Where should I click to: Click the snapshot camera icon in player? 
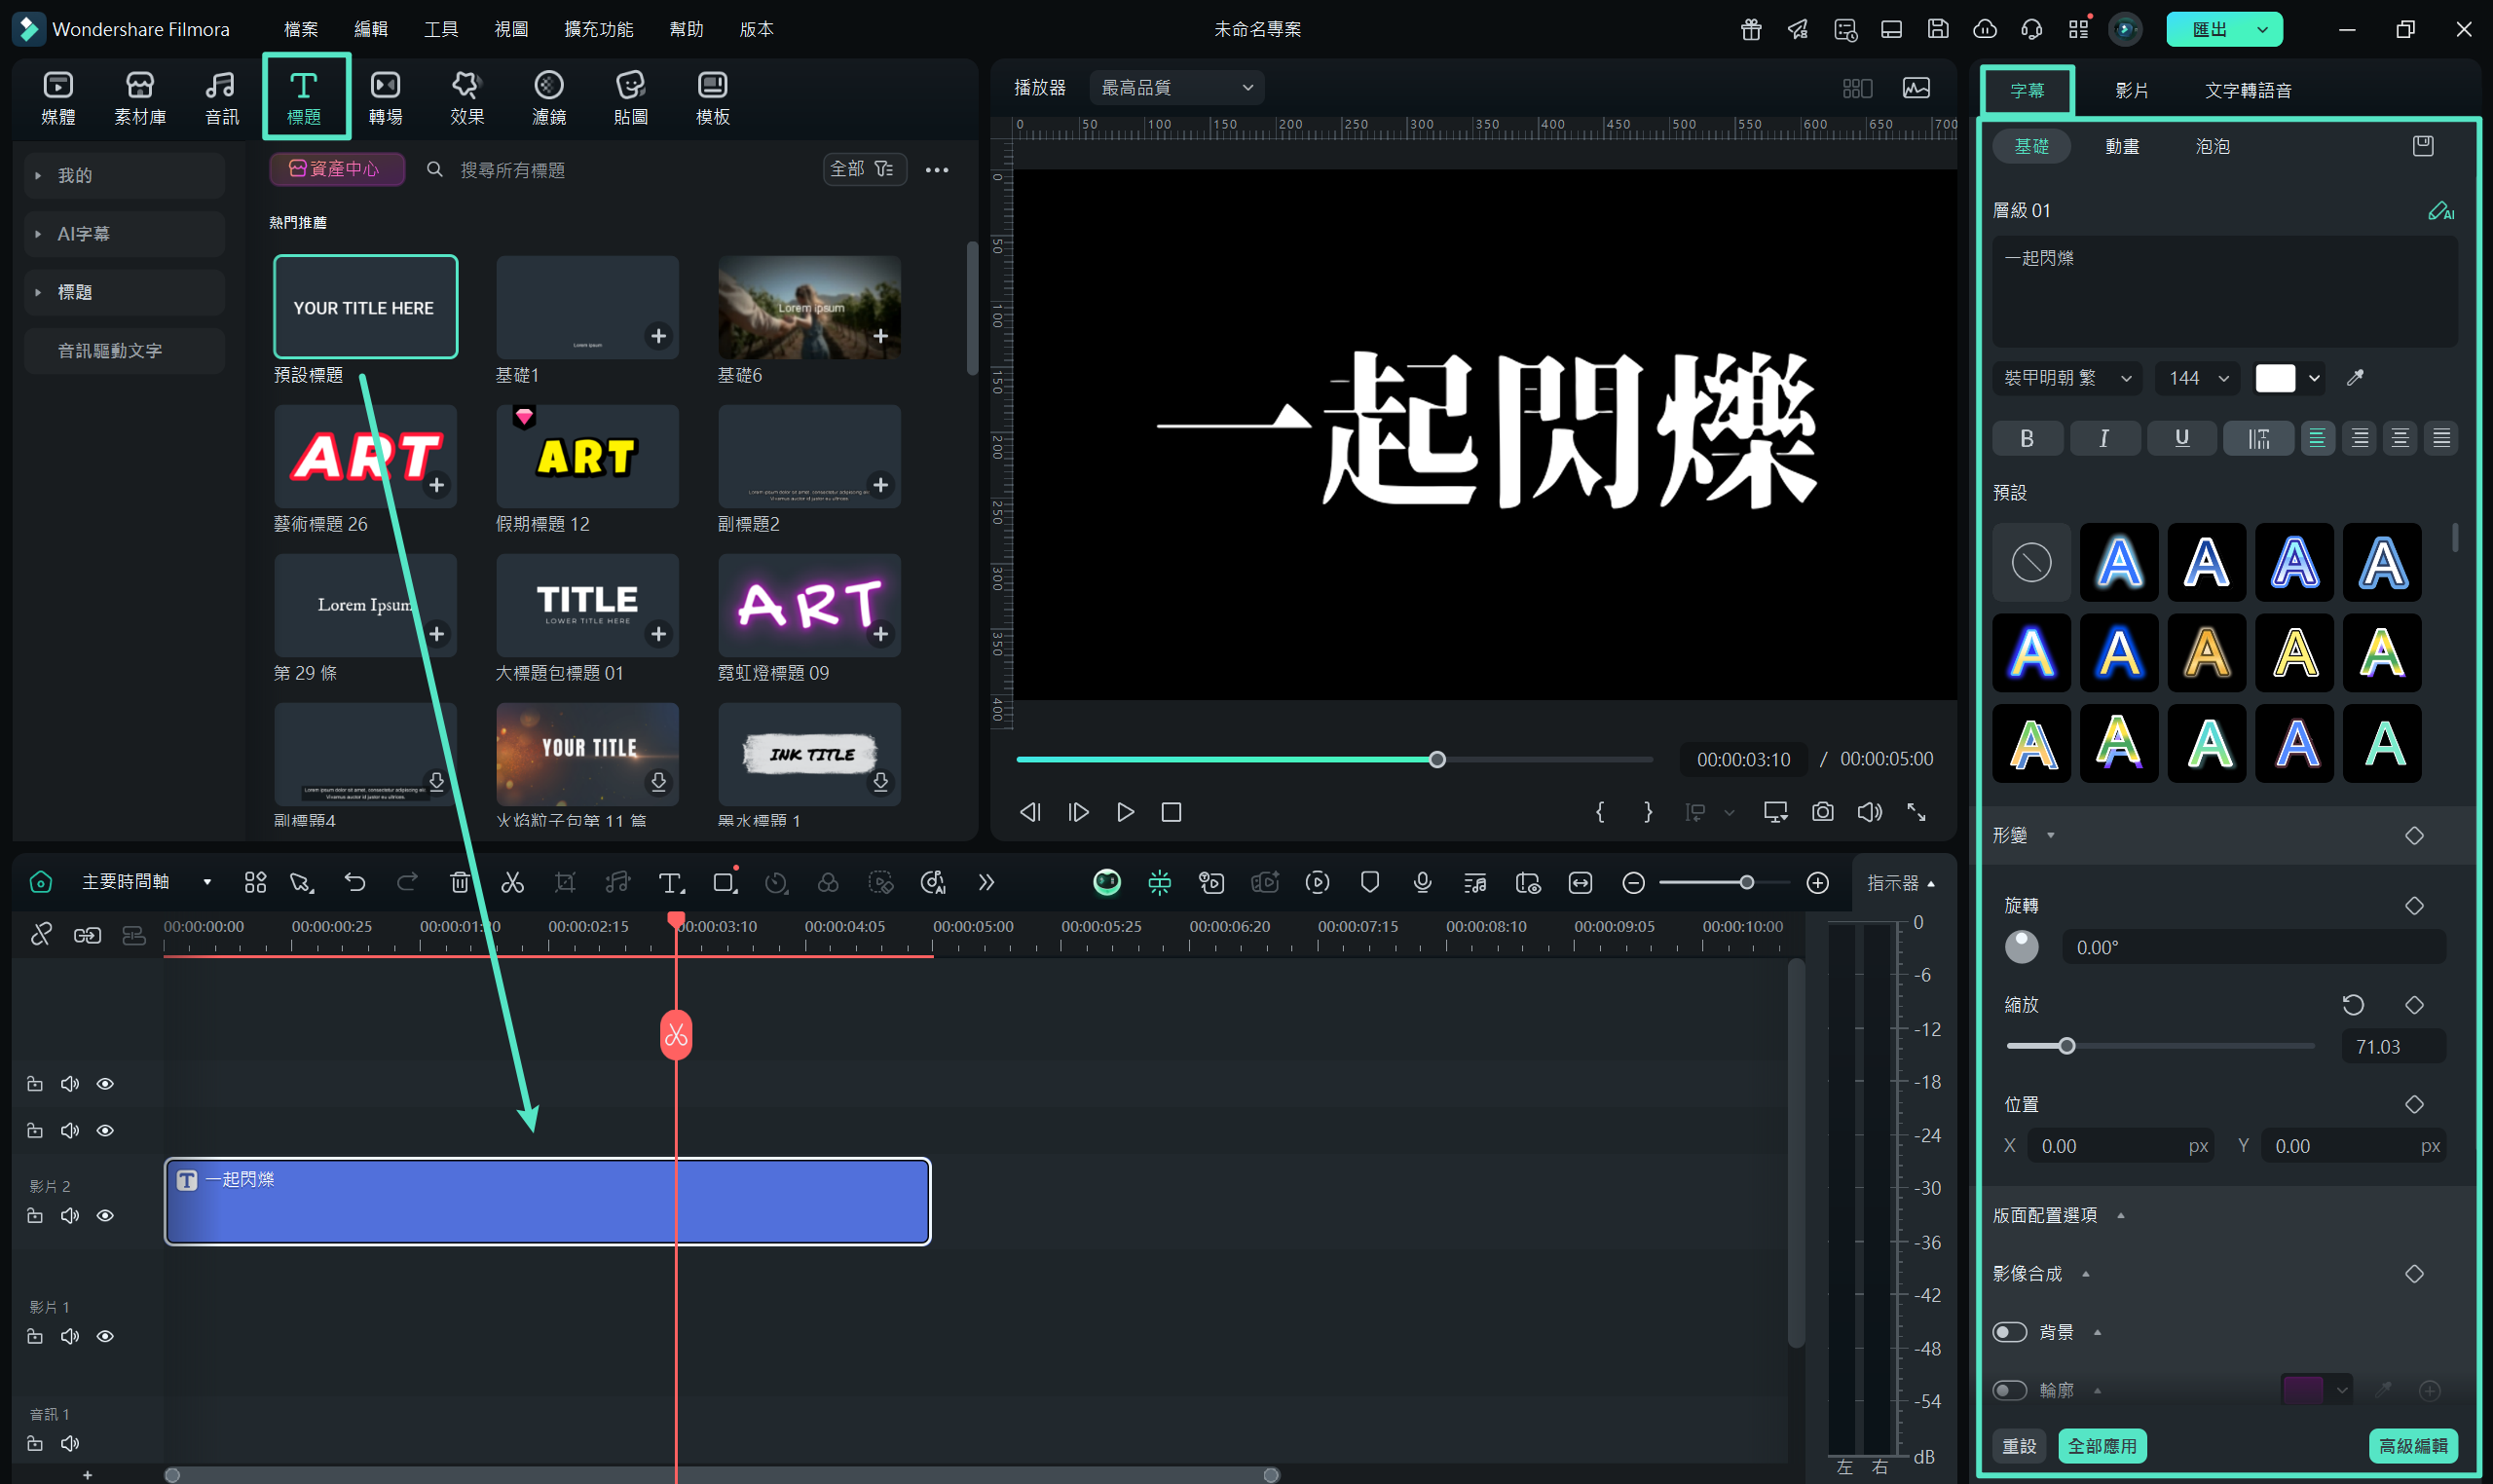(1822, 812)
